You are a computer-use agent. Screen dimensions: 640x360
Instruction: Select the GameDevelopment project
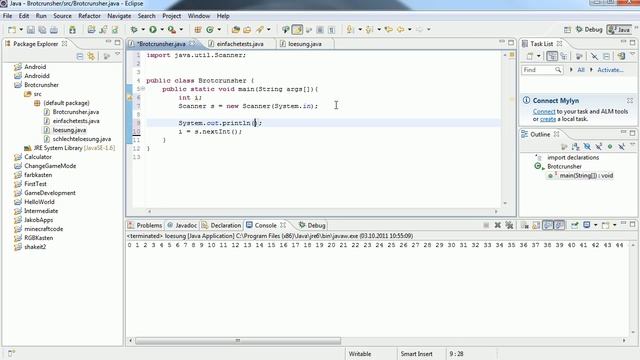[x=50, y=193]
